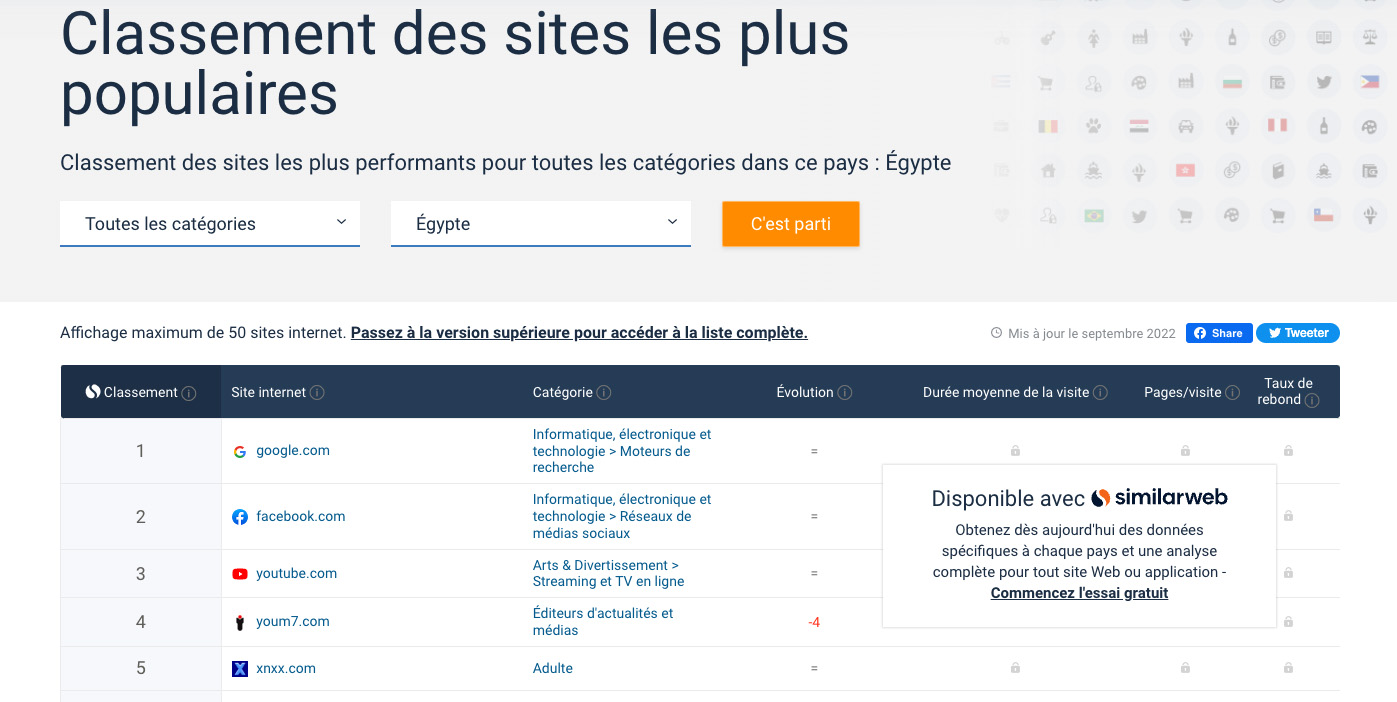Click the youm7 favicon in row 4

pyautogui.click(x=240, y=622)
